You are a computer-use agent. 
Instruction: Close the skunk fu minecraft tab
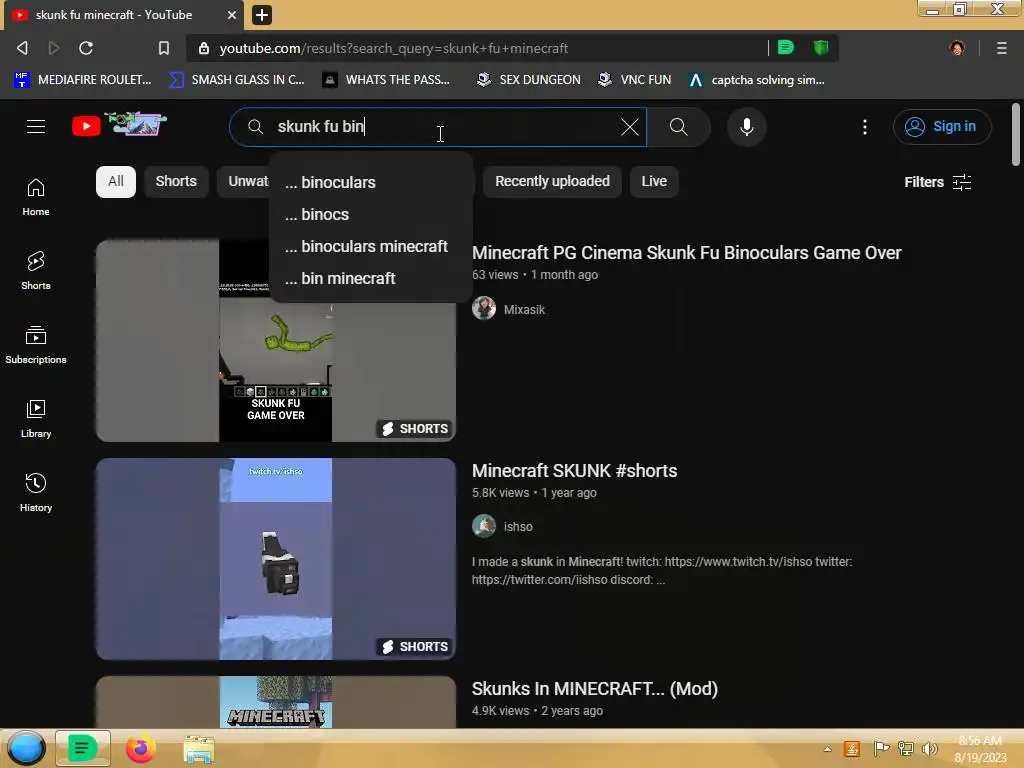click(232, 15)
